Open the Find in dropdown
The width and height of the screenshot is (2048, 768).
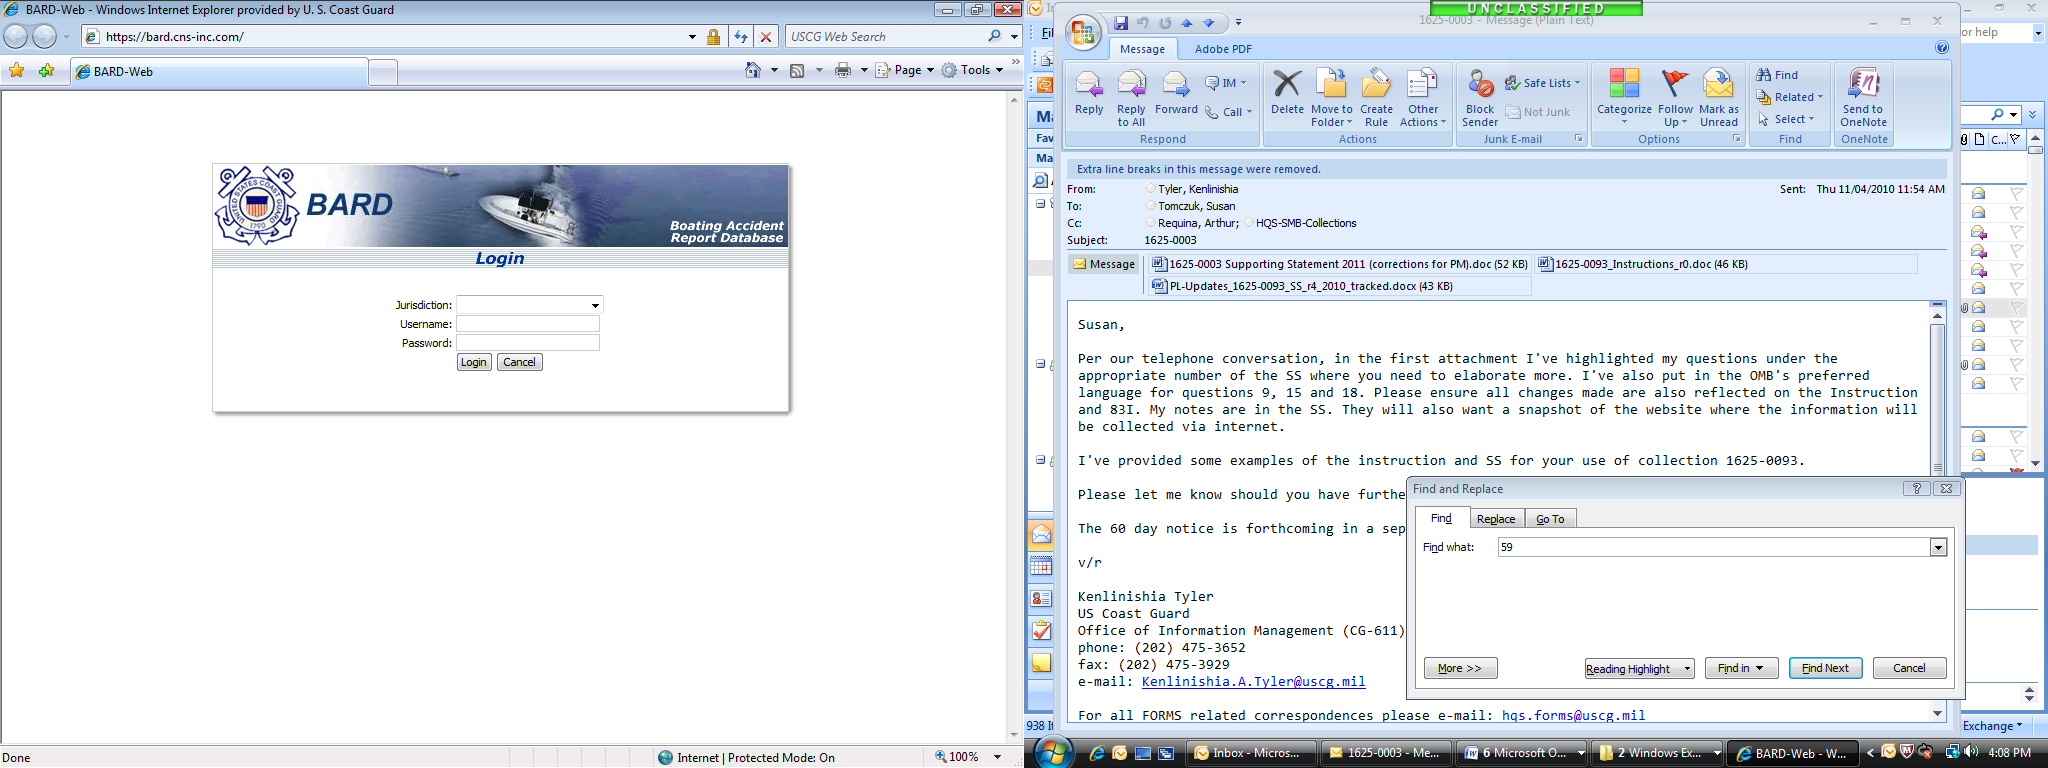1742,668
